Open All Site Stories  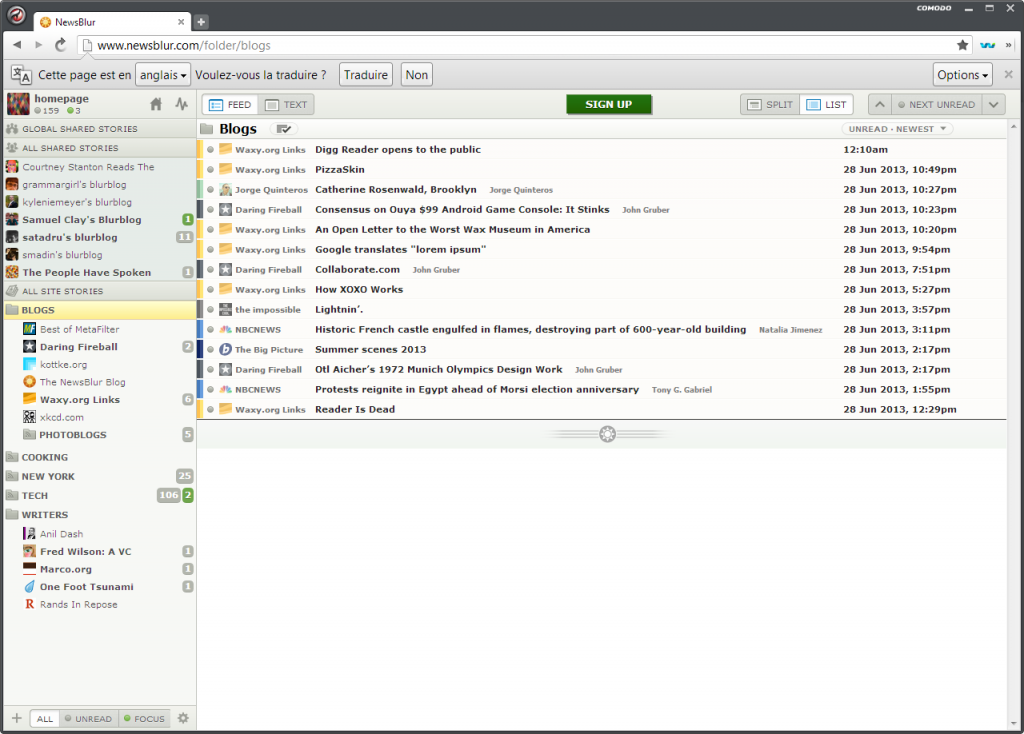click(x=99, y=291)
